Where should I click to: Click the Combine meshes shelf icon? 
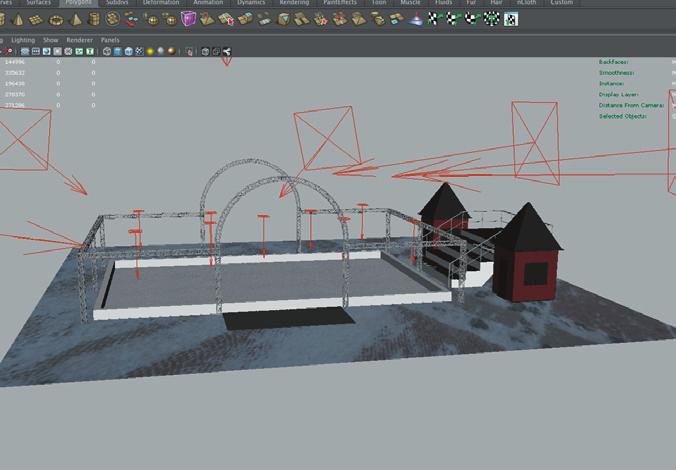coord(131,19)
